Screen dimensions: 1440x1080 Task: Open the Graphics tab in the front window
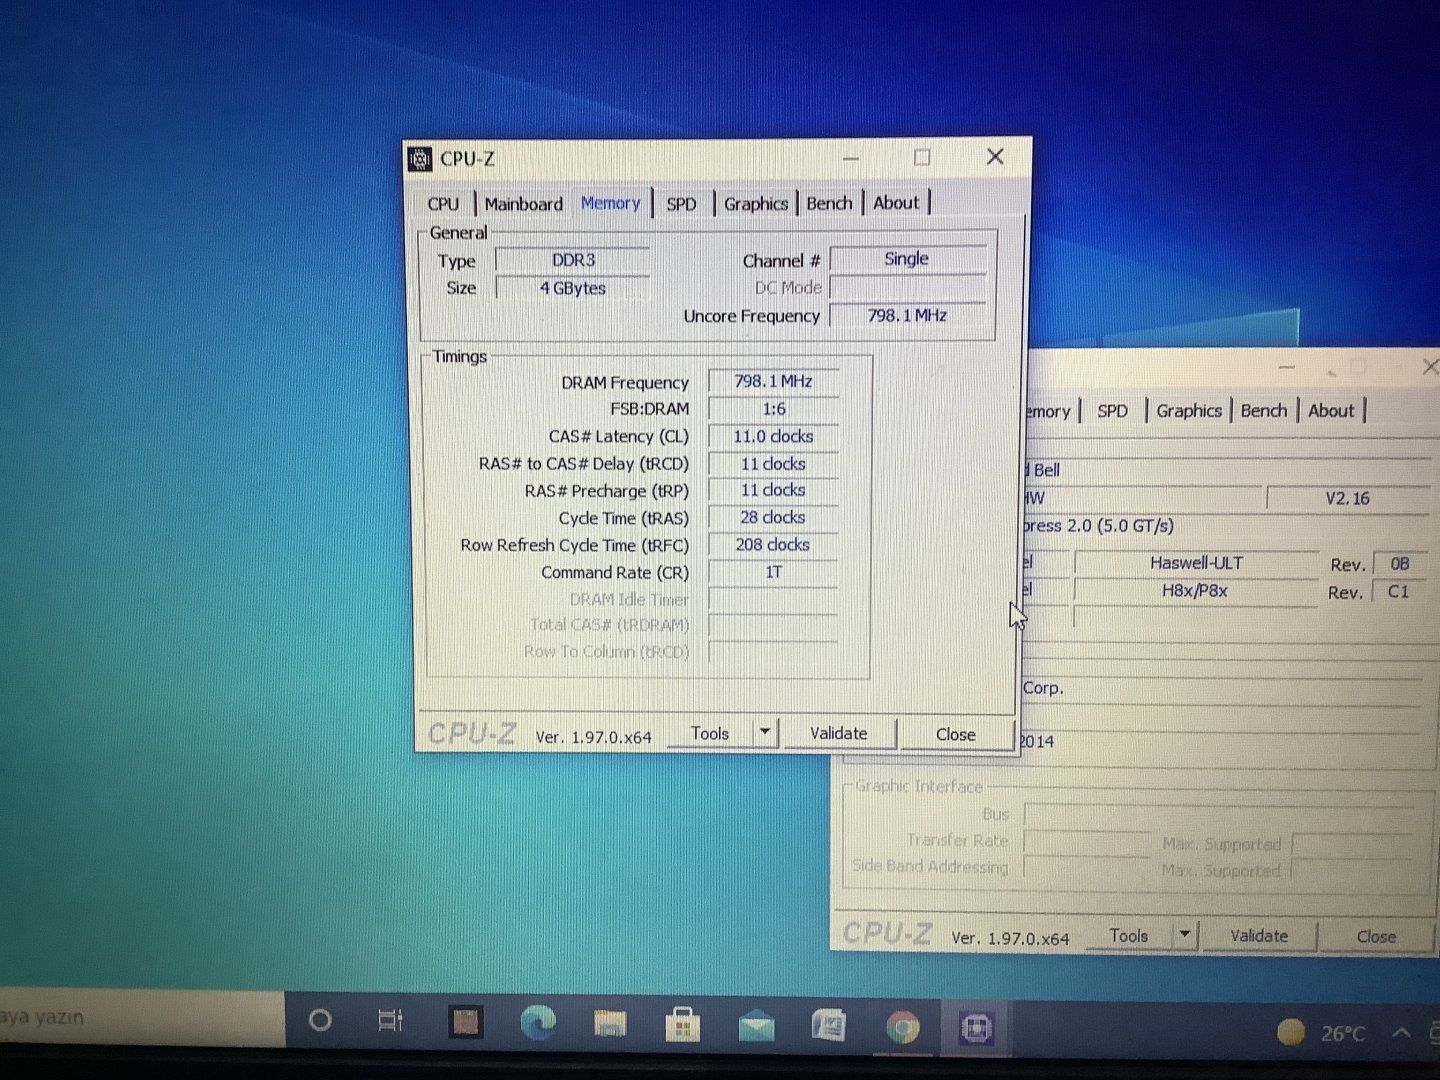point(756,204)
